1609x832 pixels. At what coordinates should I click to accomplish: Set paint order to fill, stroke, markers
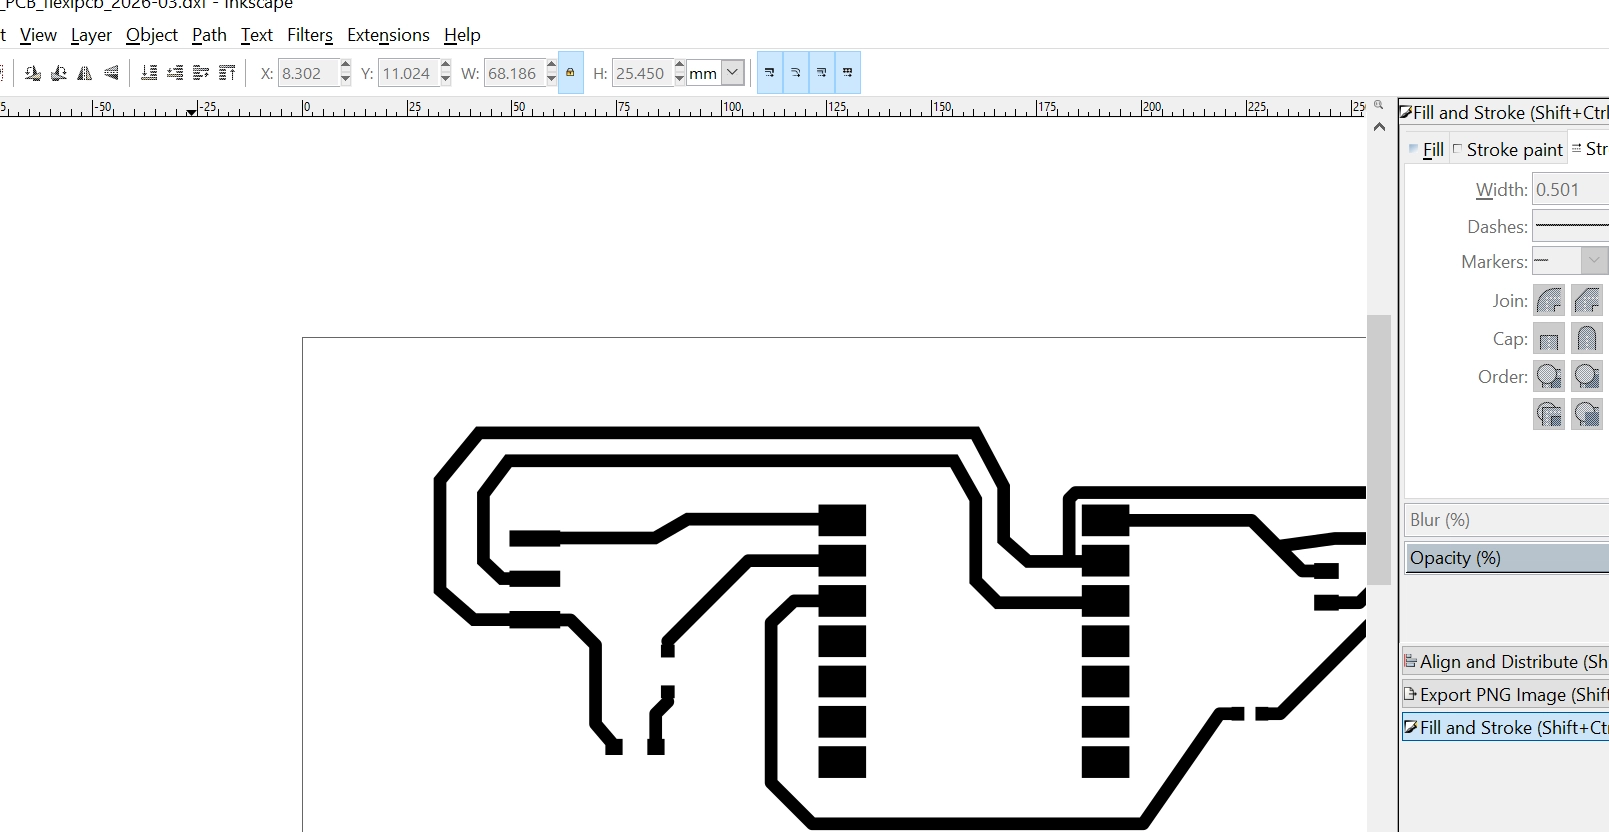[1549, 376]
